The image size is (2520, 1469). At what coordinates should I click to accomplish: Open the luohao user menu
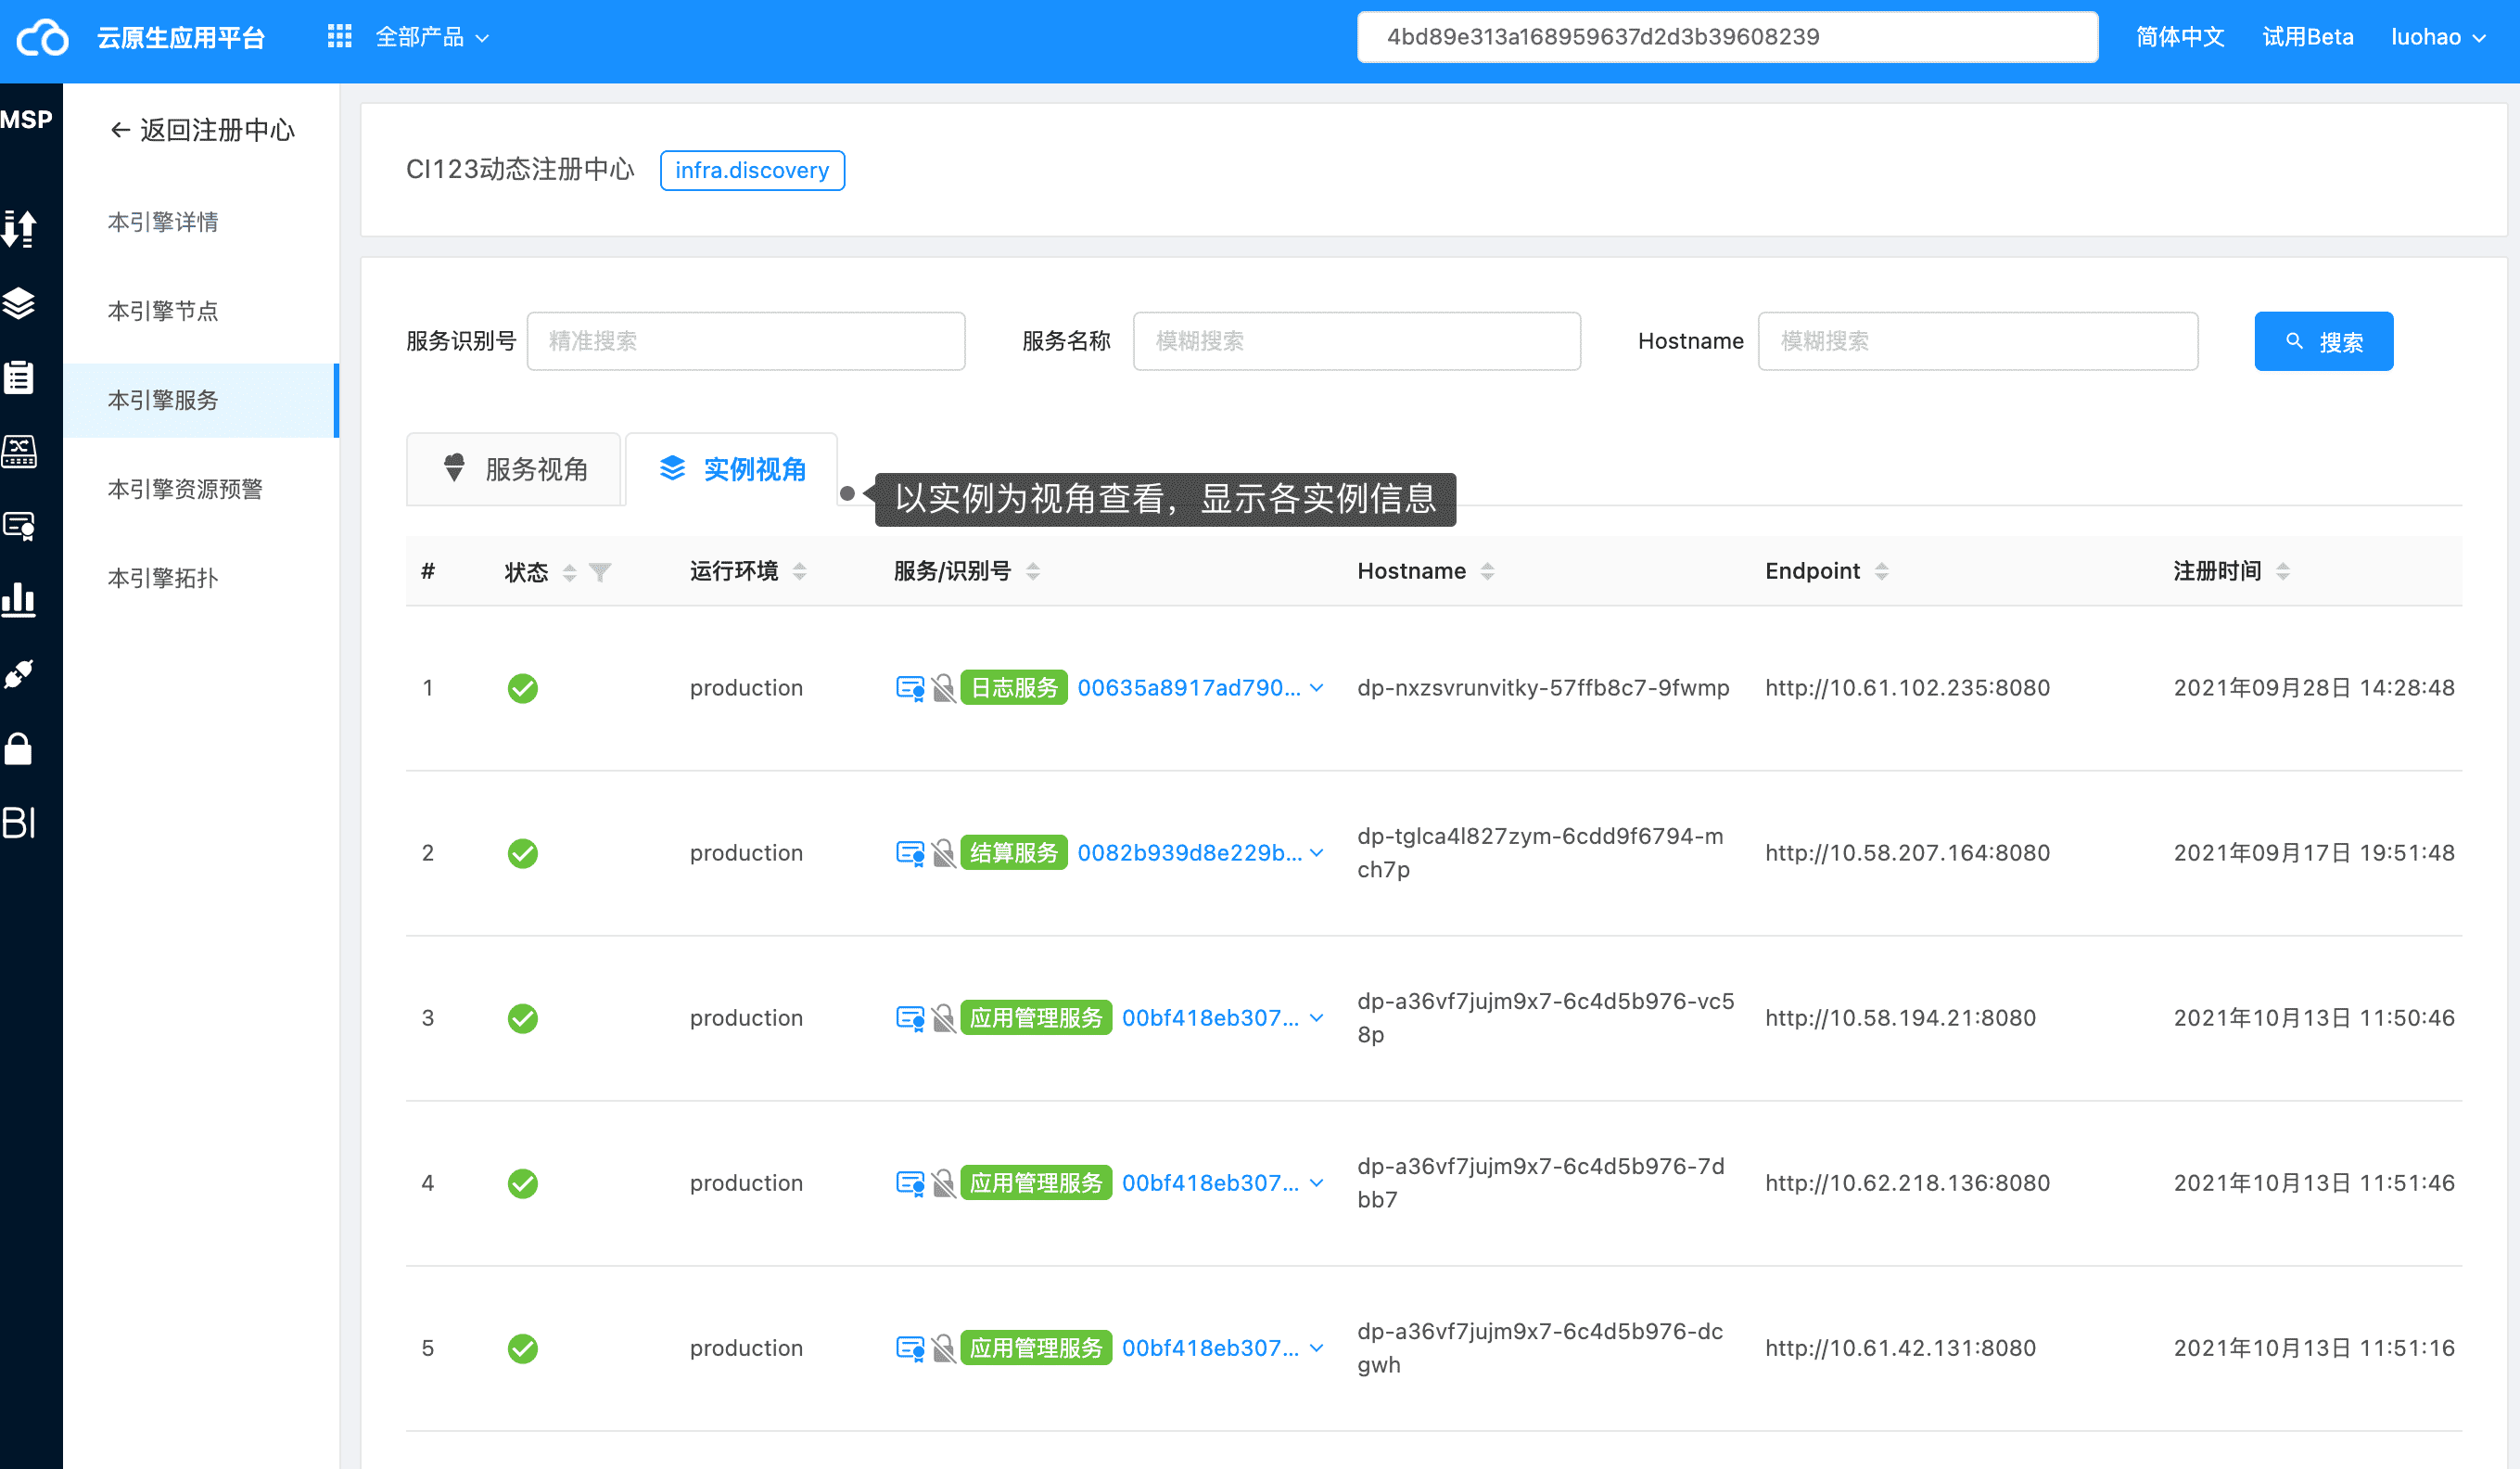point(2438,37)
